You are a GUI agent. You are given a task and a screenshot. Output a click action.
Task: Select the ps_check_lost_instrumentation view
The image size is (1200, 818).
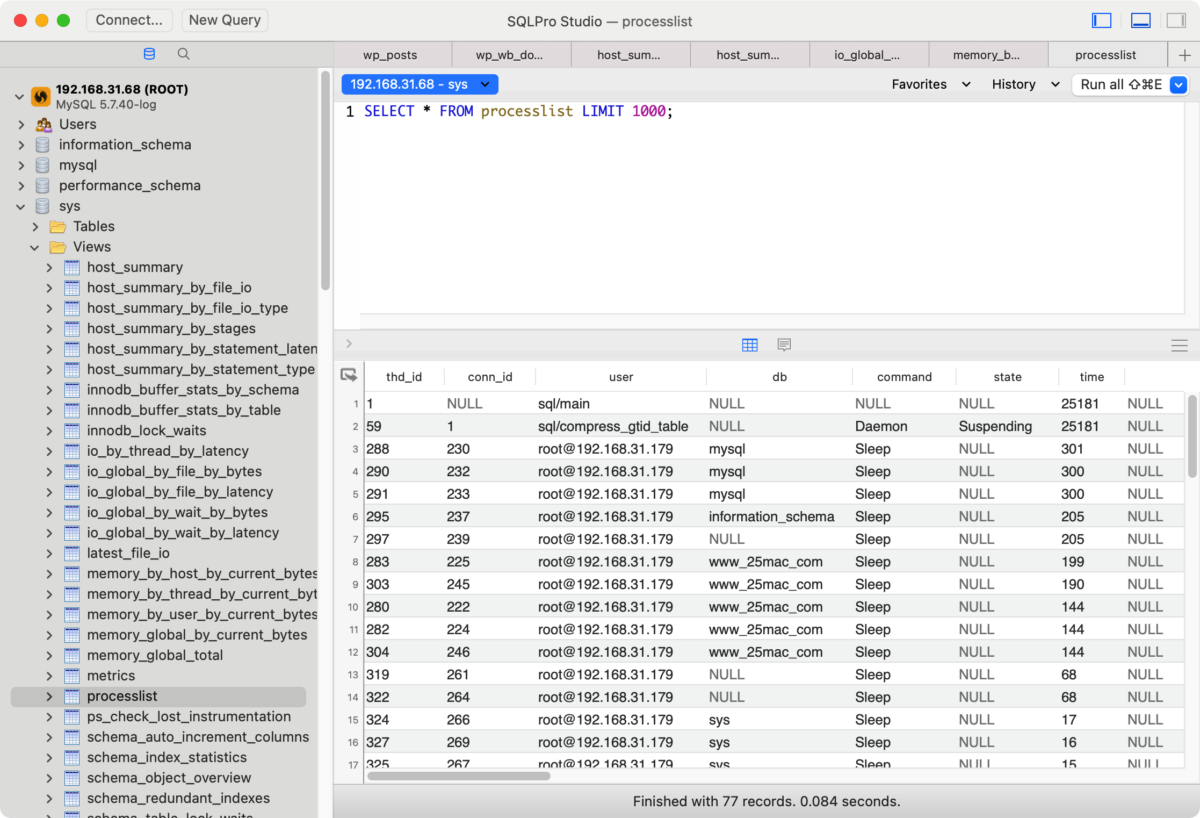(189, 717)
